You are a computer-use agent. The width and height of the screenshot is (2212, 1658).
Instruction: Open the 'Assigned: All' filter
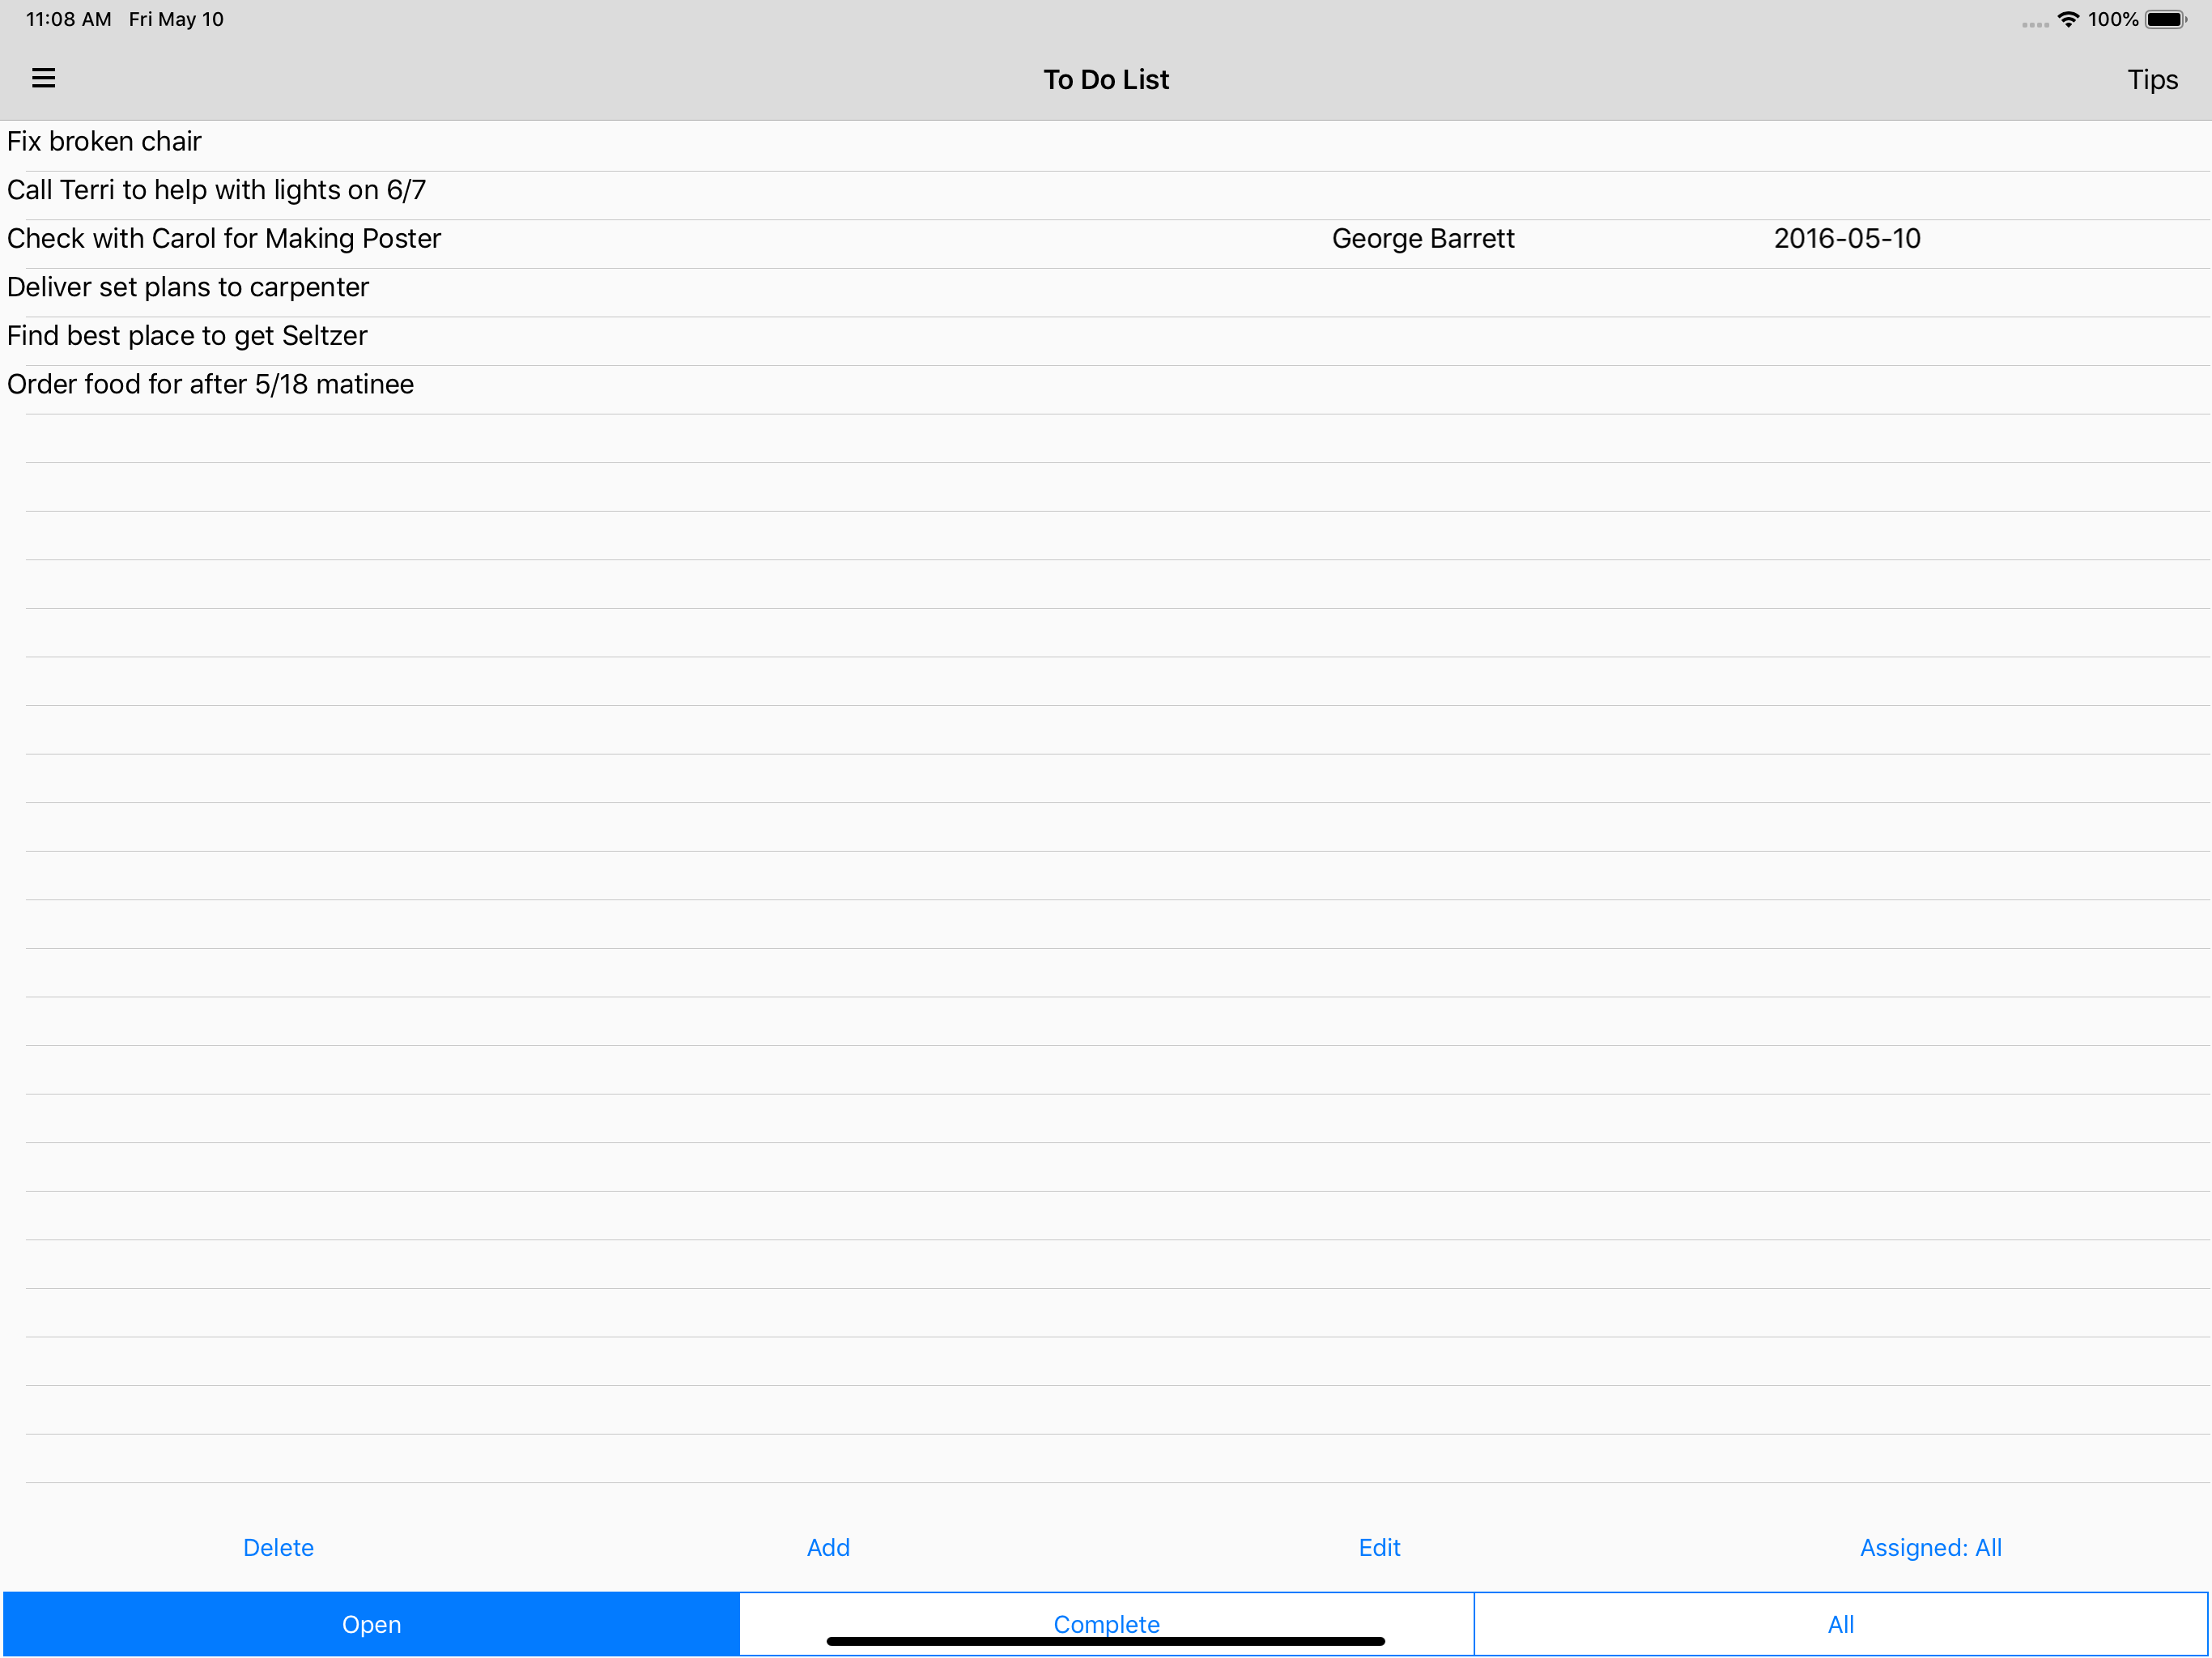[1930, 1547]
